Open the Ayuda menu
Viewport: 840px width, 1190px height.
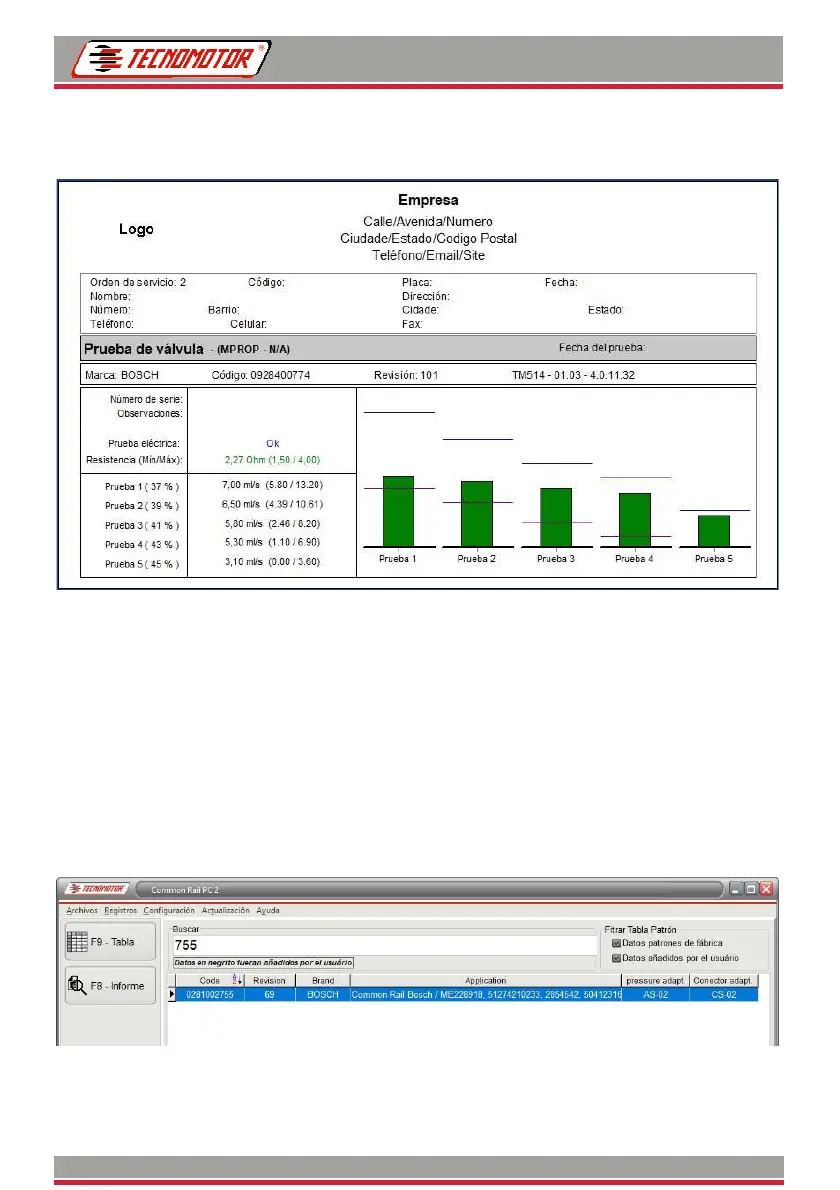click(268, 911)
